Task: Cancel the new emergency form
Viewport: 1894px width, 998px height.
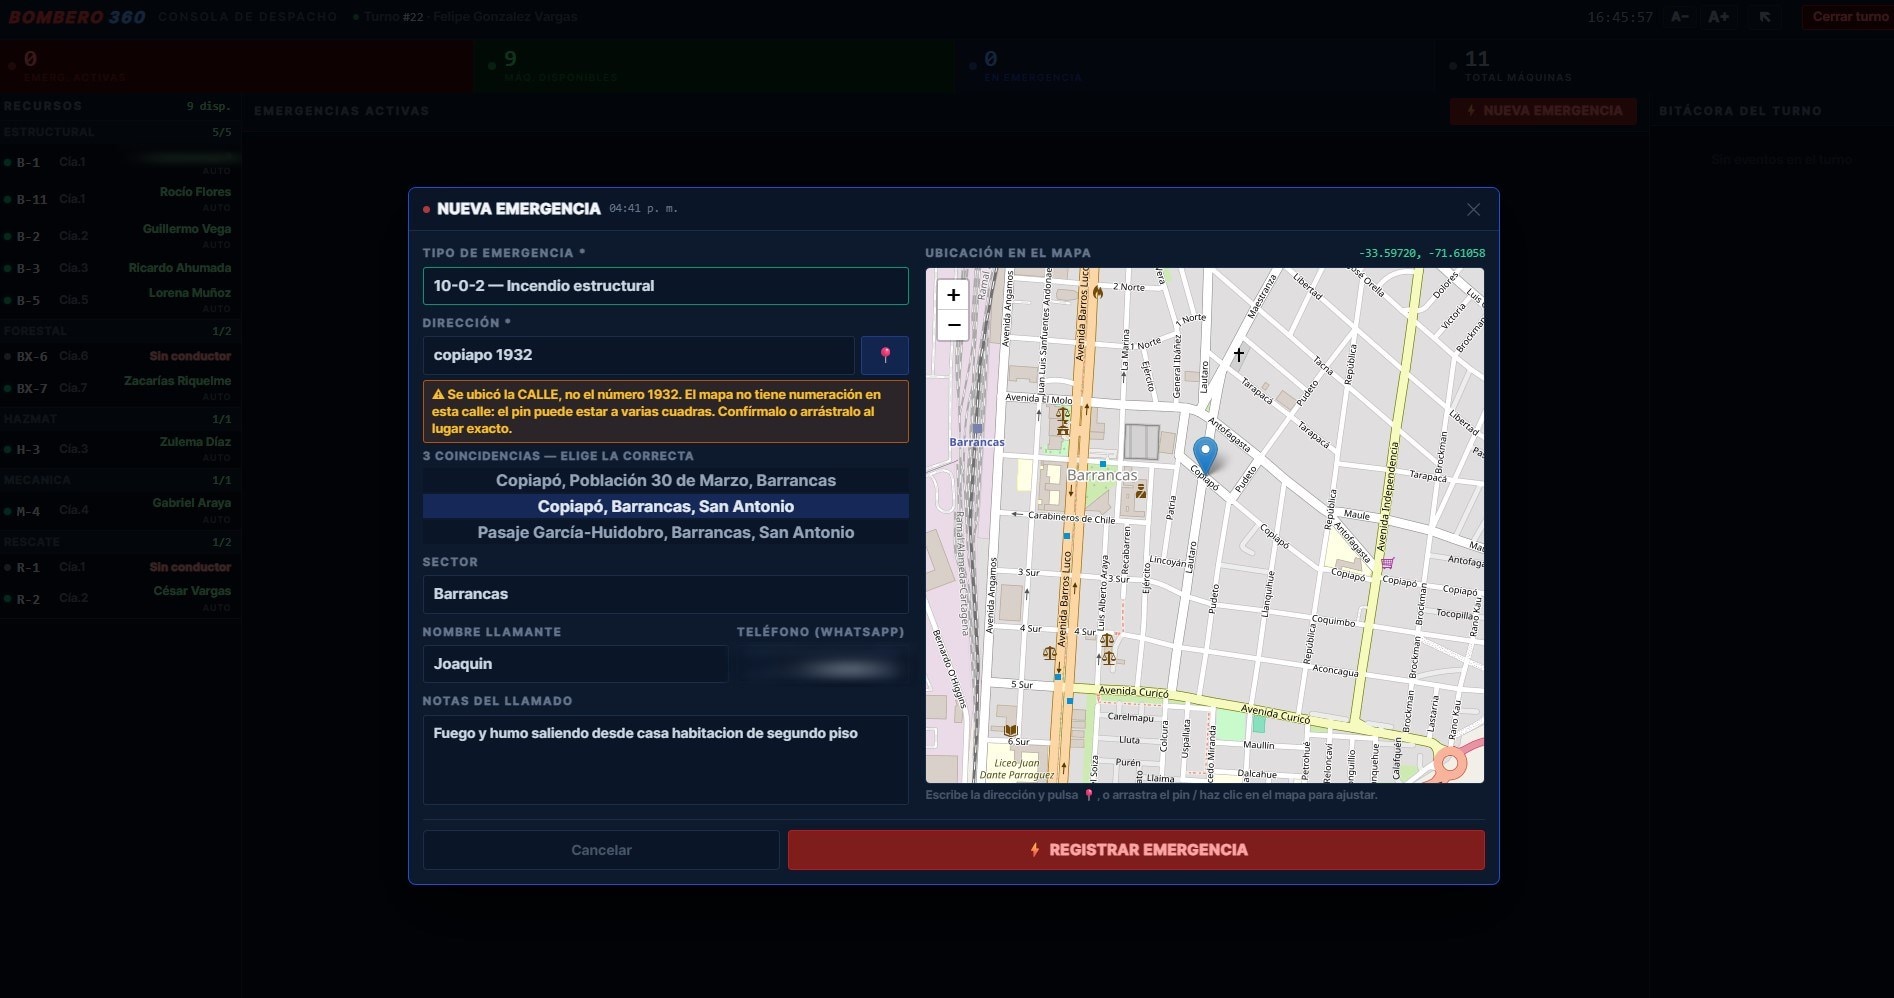Action: tap(601, 850)
